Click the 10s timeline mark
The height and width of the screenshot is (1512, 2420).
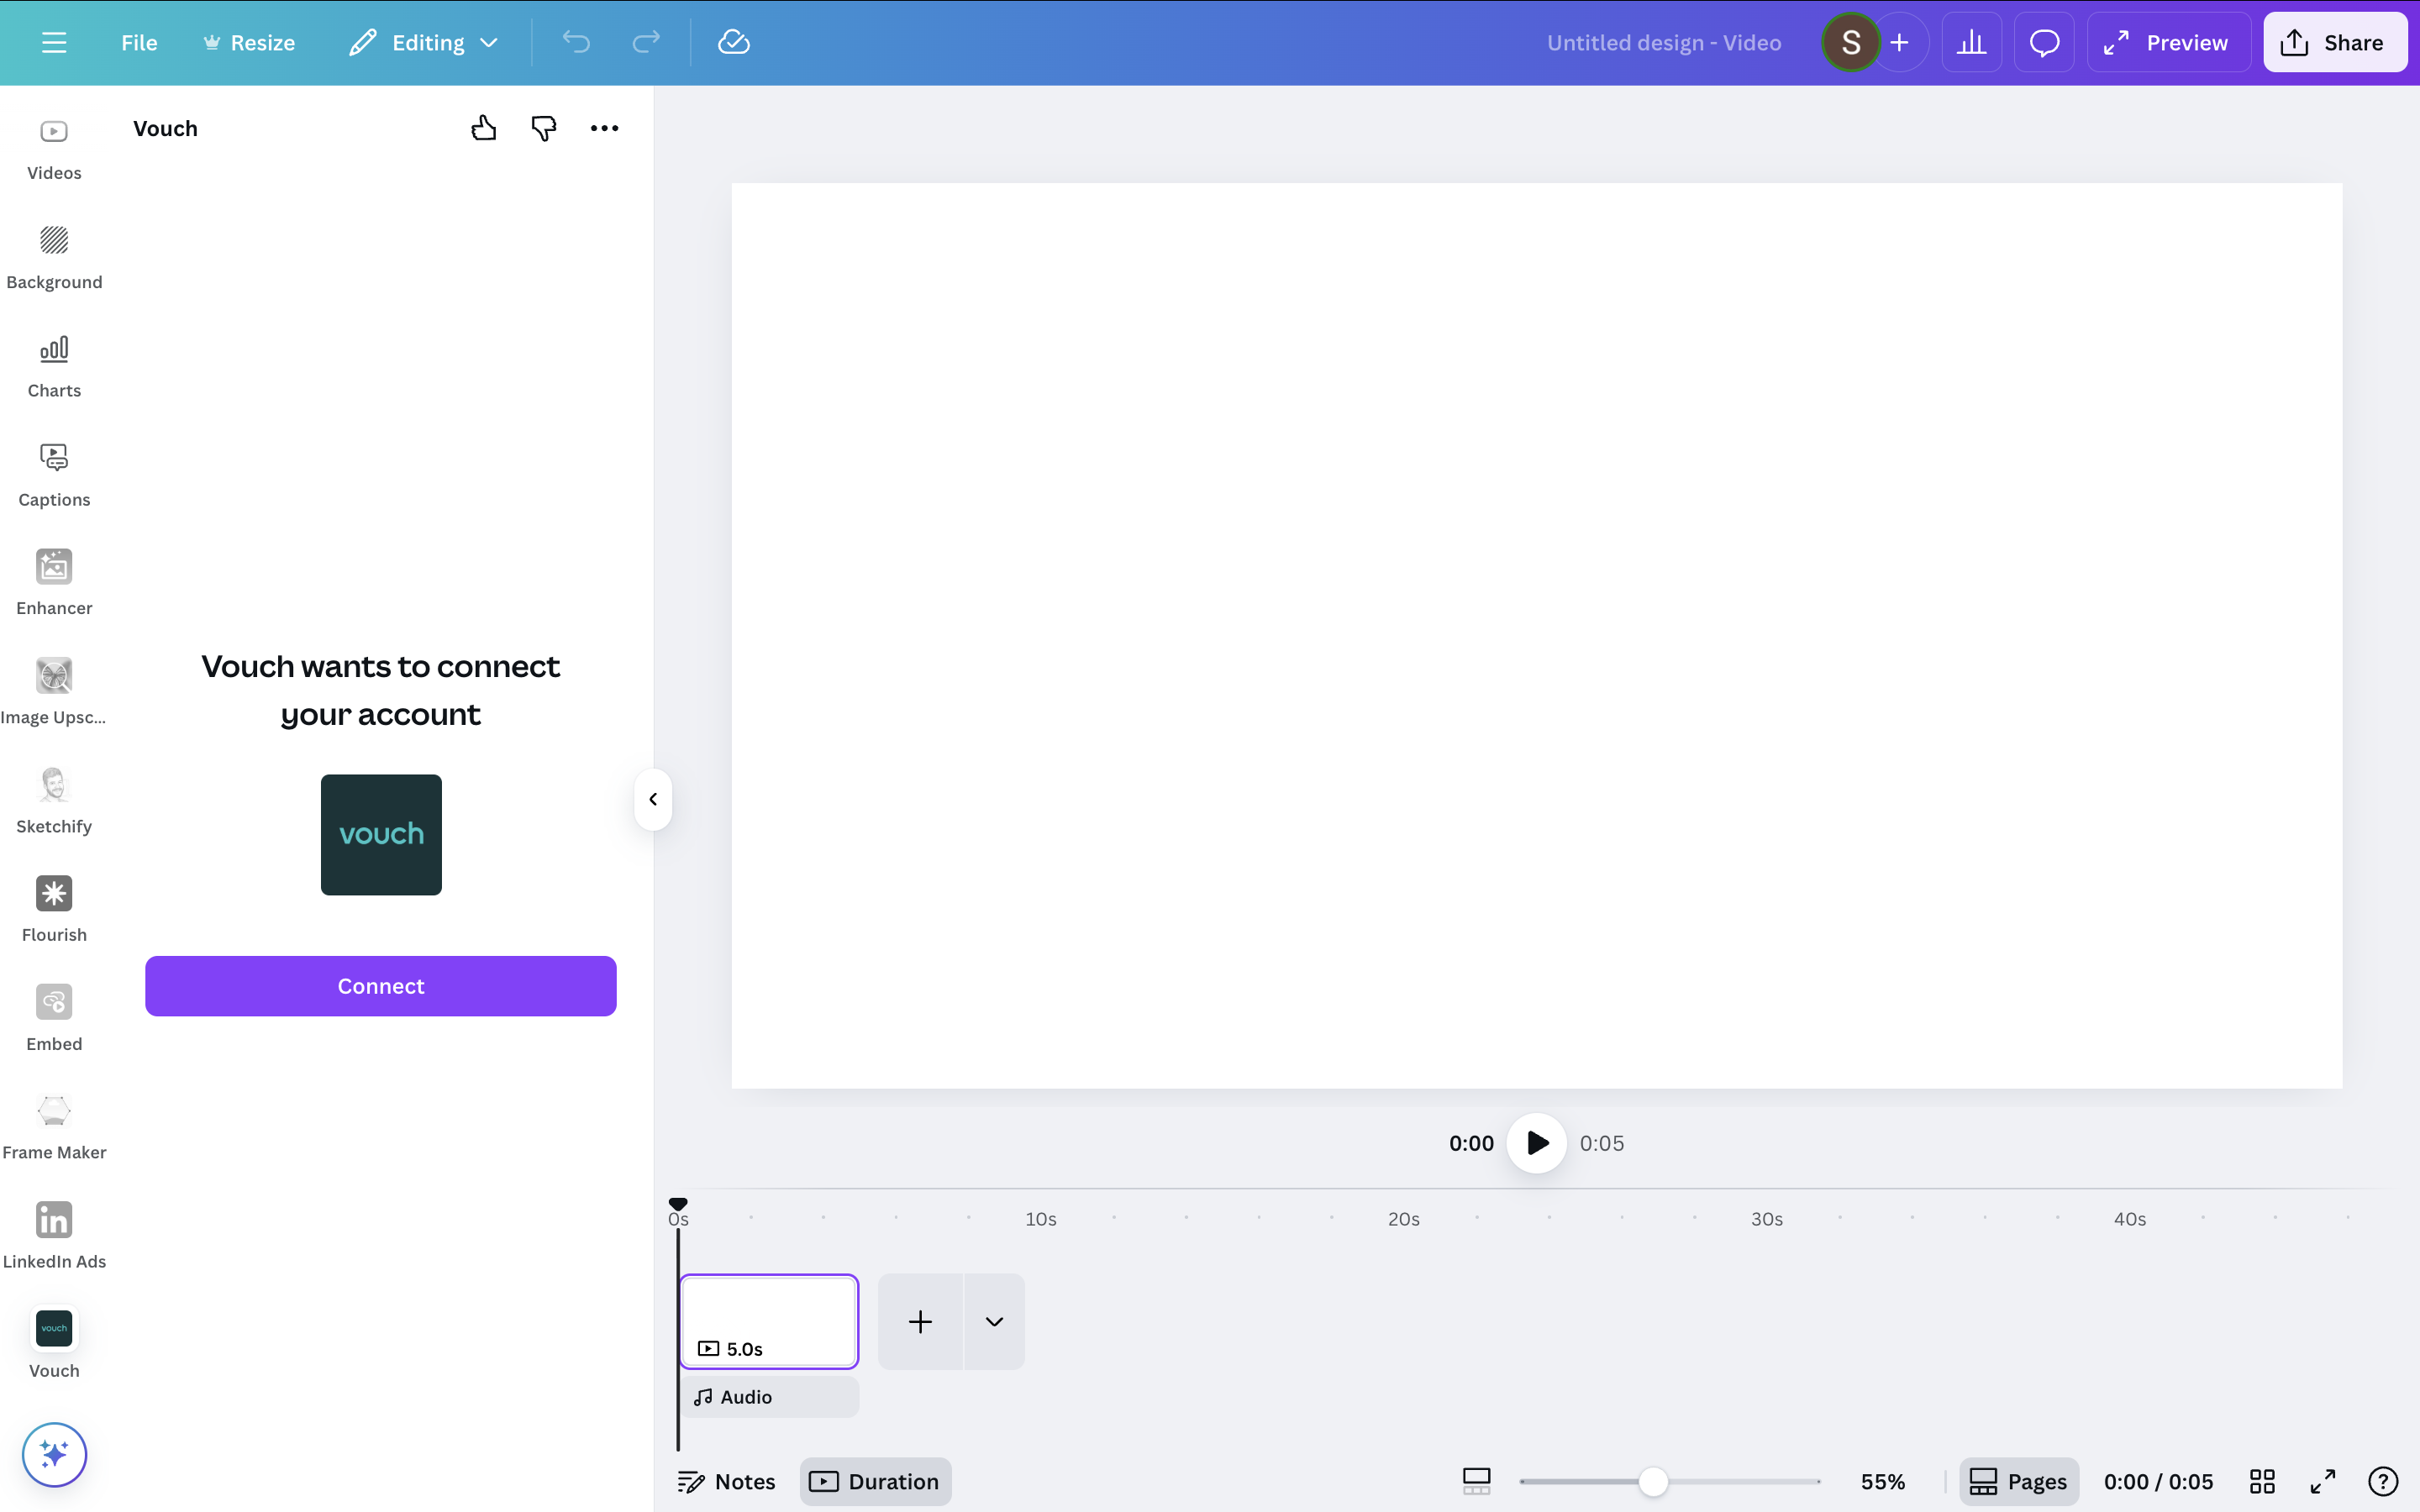[x=1040, y=1219]
